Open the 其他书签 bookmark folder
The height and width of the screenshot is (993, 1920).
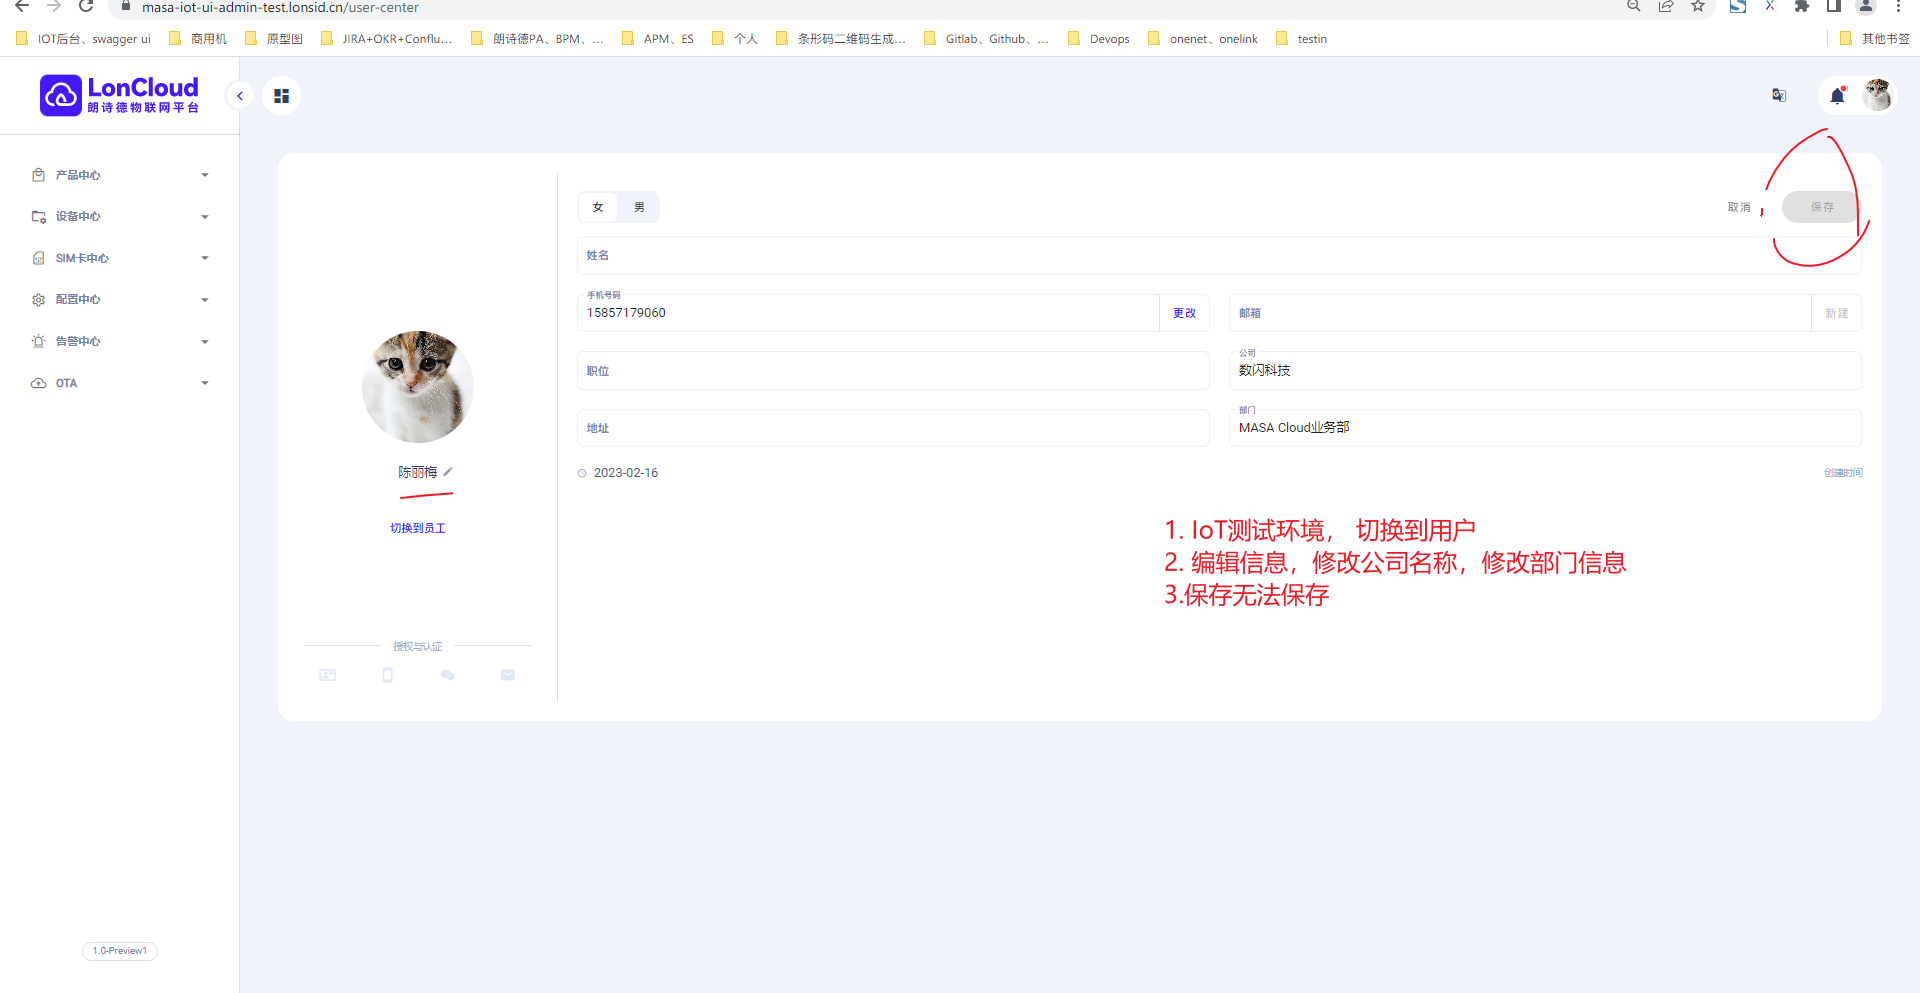pos(1875,39)
